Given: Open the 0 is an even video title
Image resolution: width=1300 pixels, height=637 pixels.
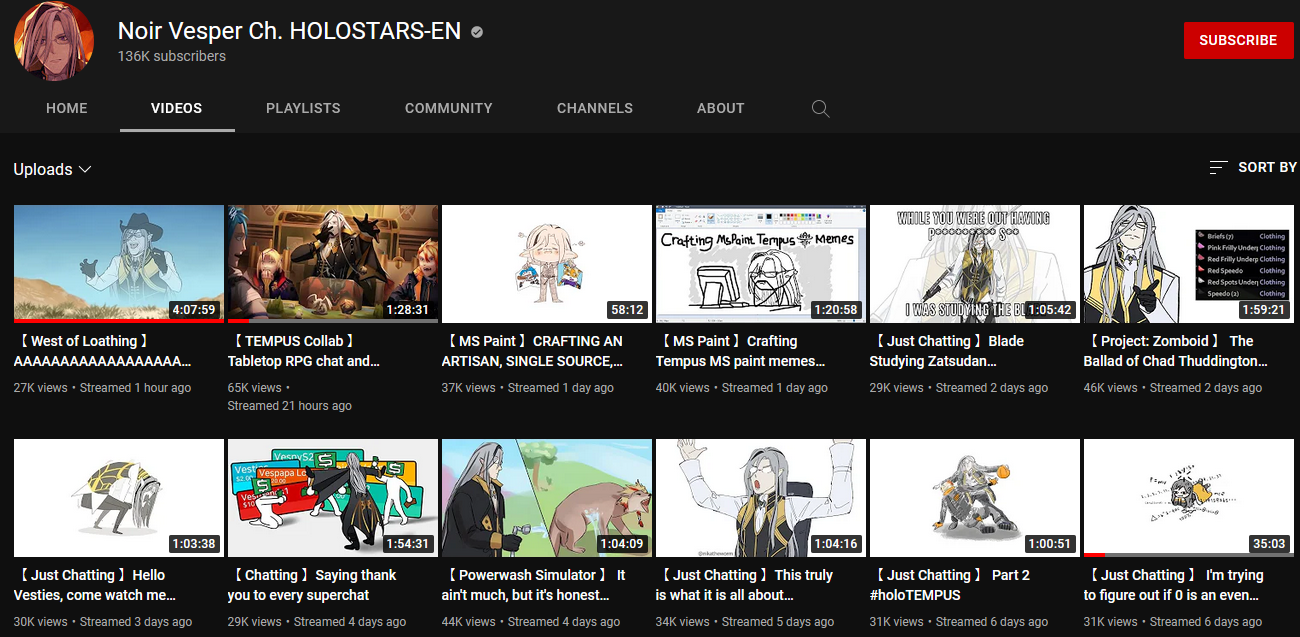Looking at the screenshot, I should tap(1174, 585).
